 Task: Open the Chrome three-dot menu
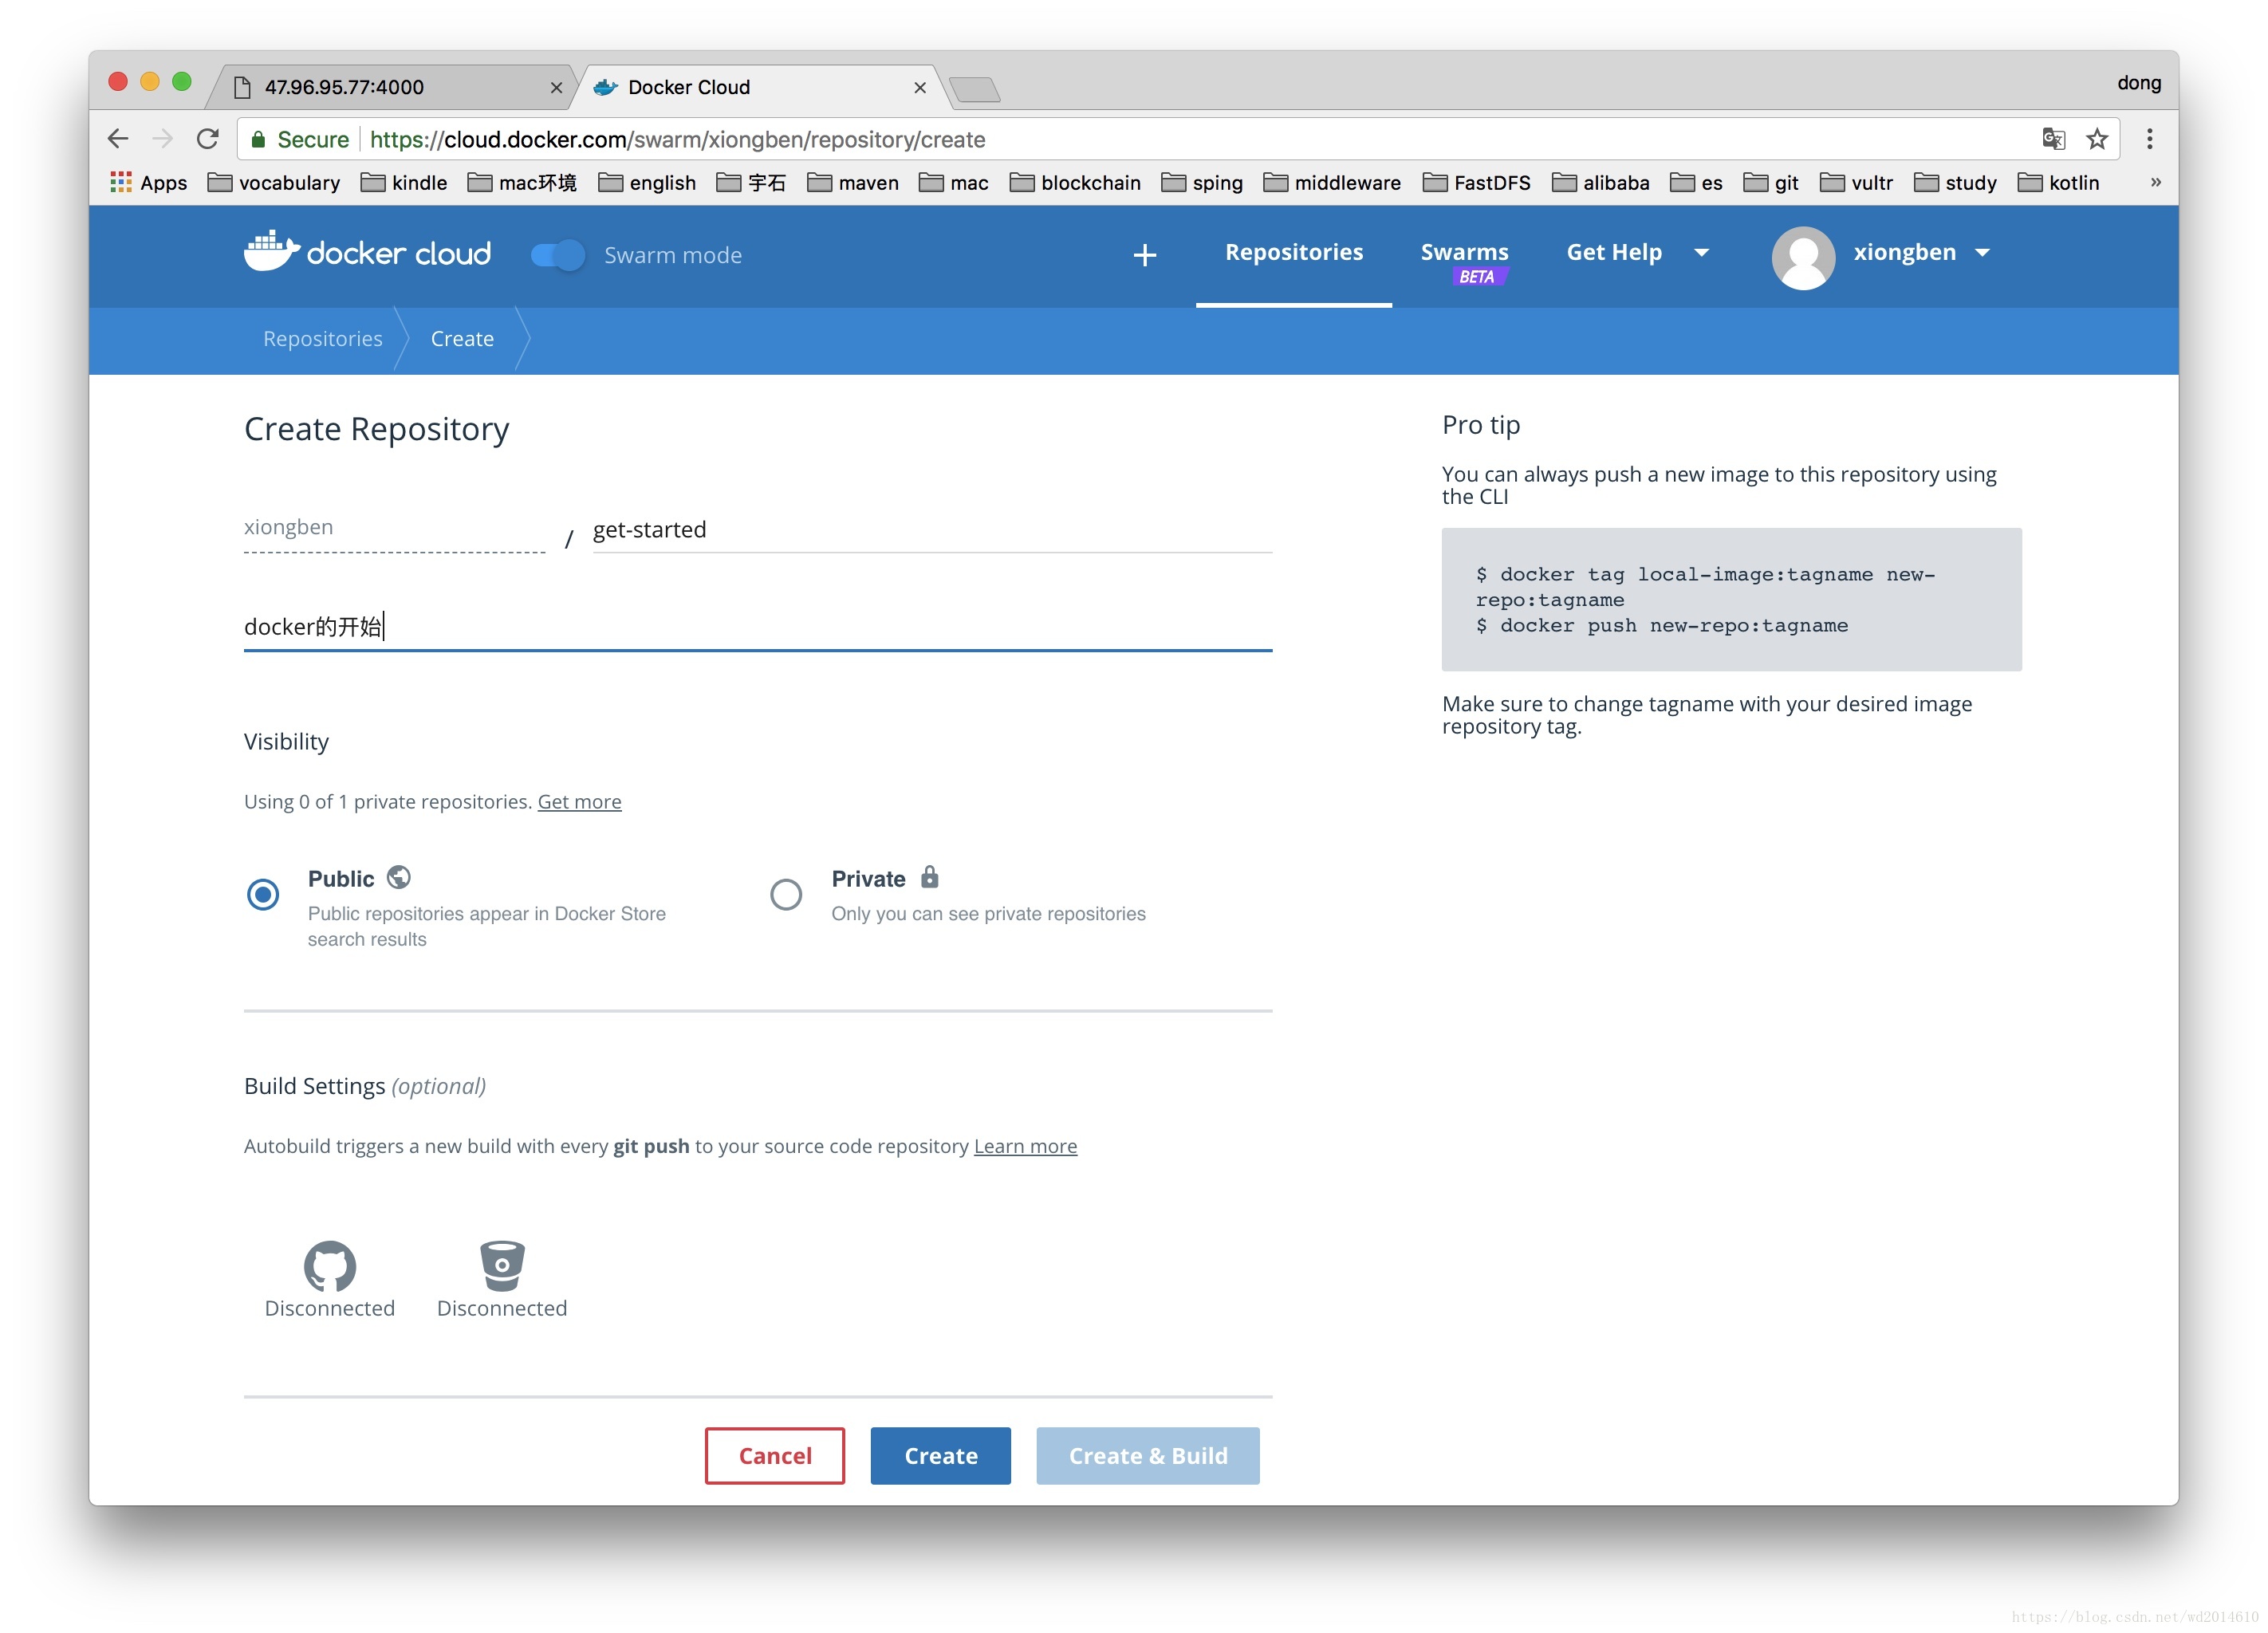click(2149, 139)
